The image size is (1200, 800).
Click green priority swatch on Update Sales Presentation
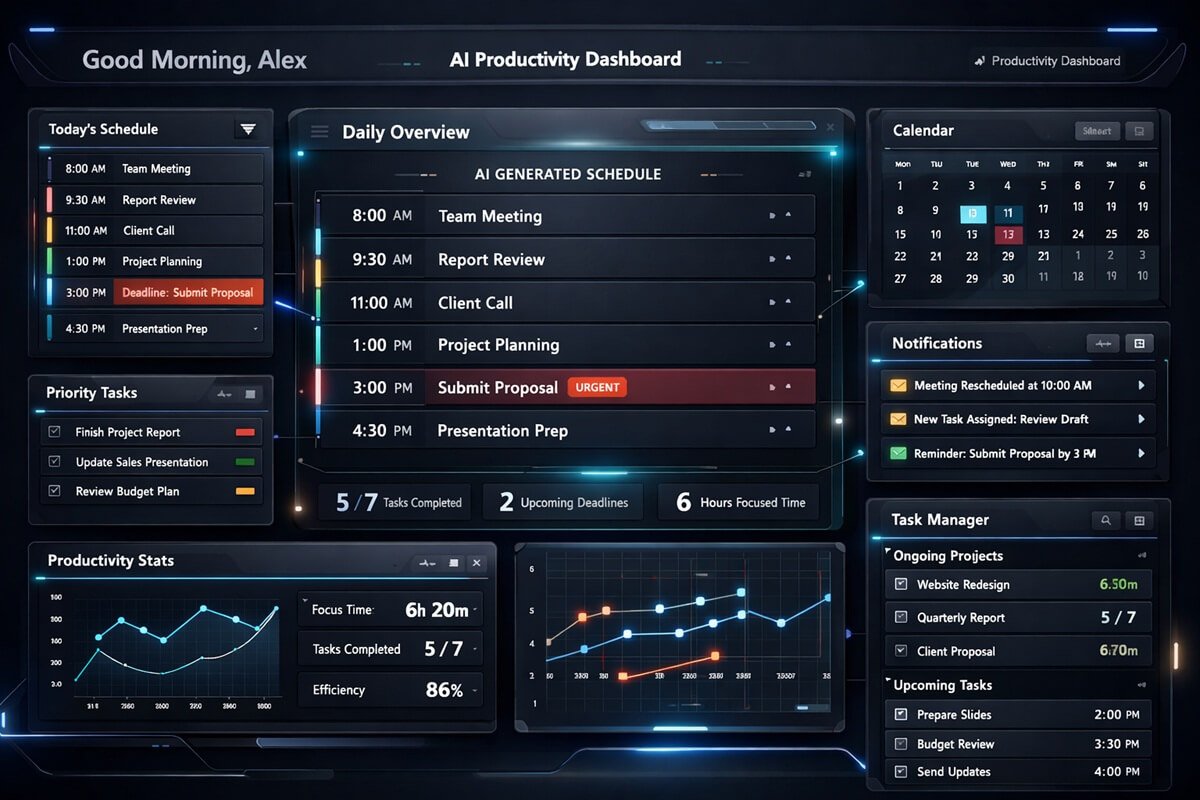pos(245,462)
